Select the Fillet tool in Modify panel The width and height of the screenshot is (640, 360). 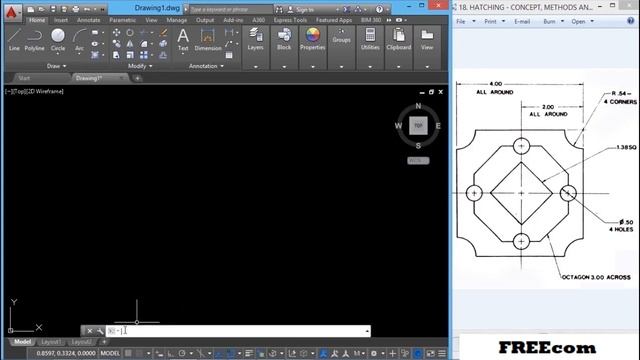click(x=144, y=44)
